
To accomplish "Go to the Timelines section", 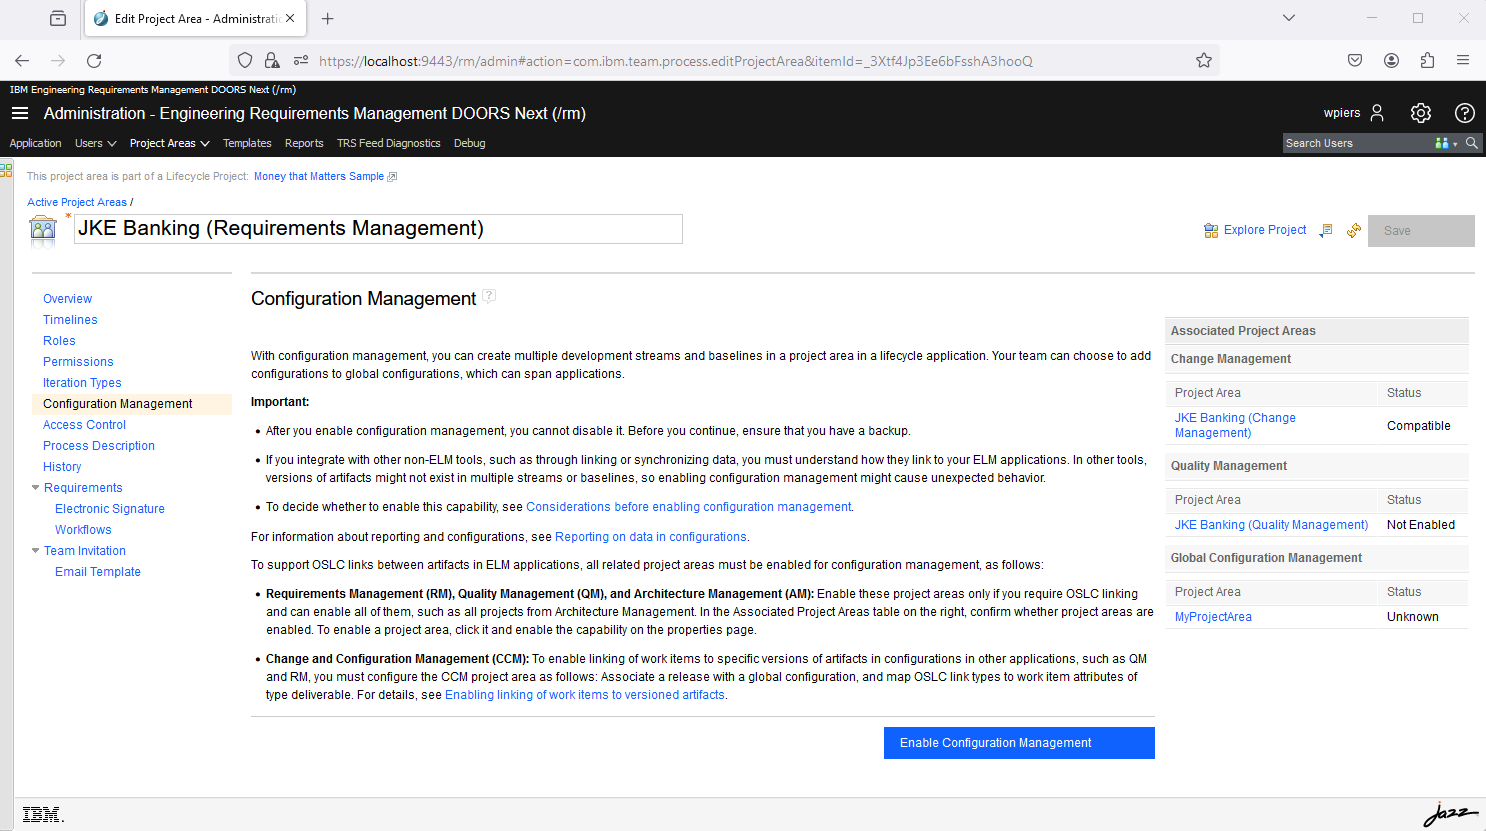I will [70, 320].
